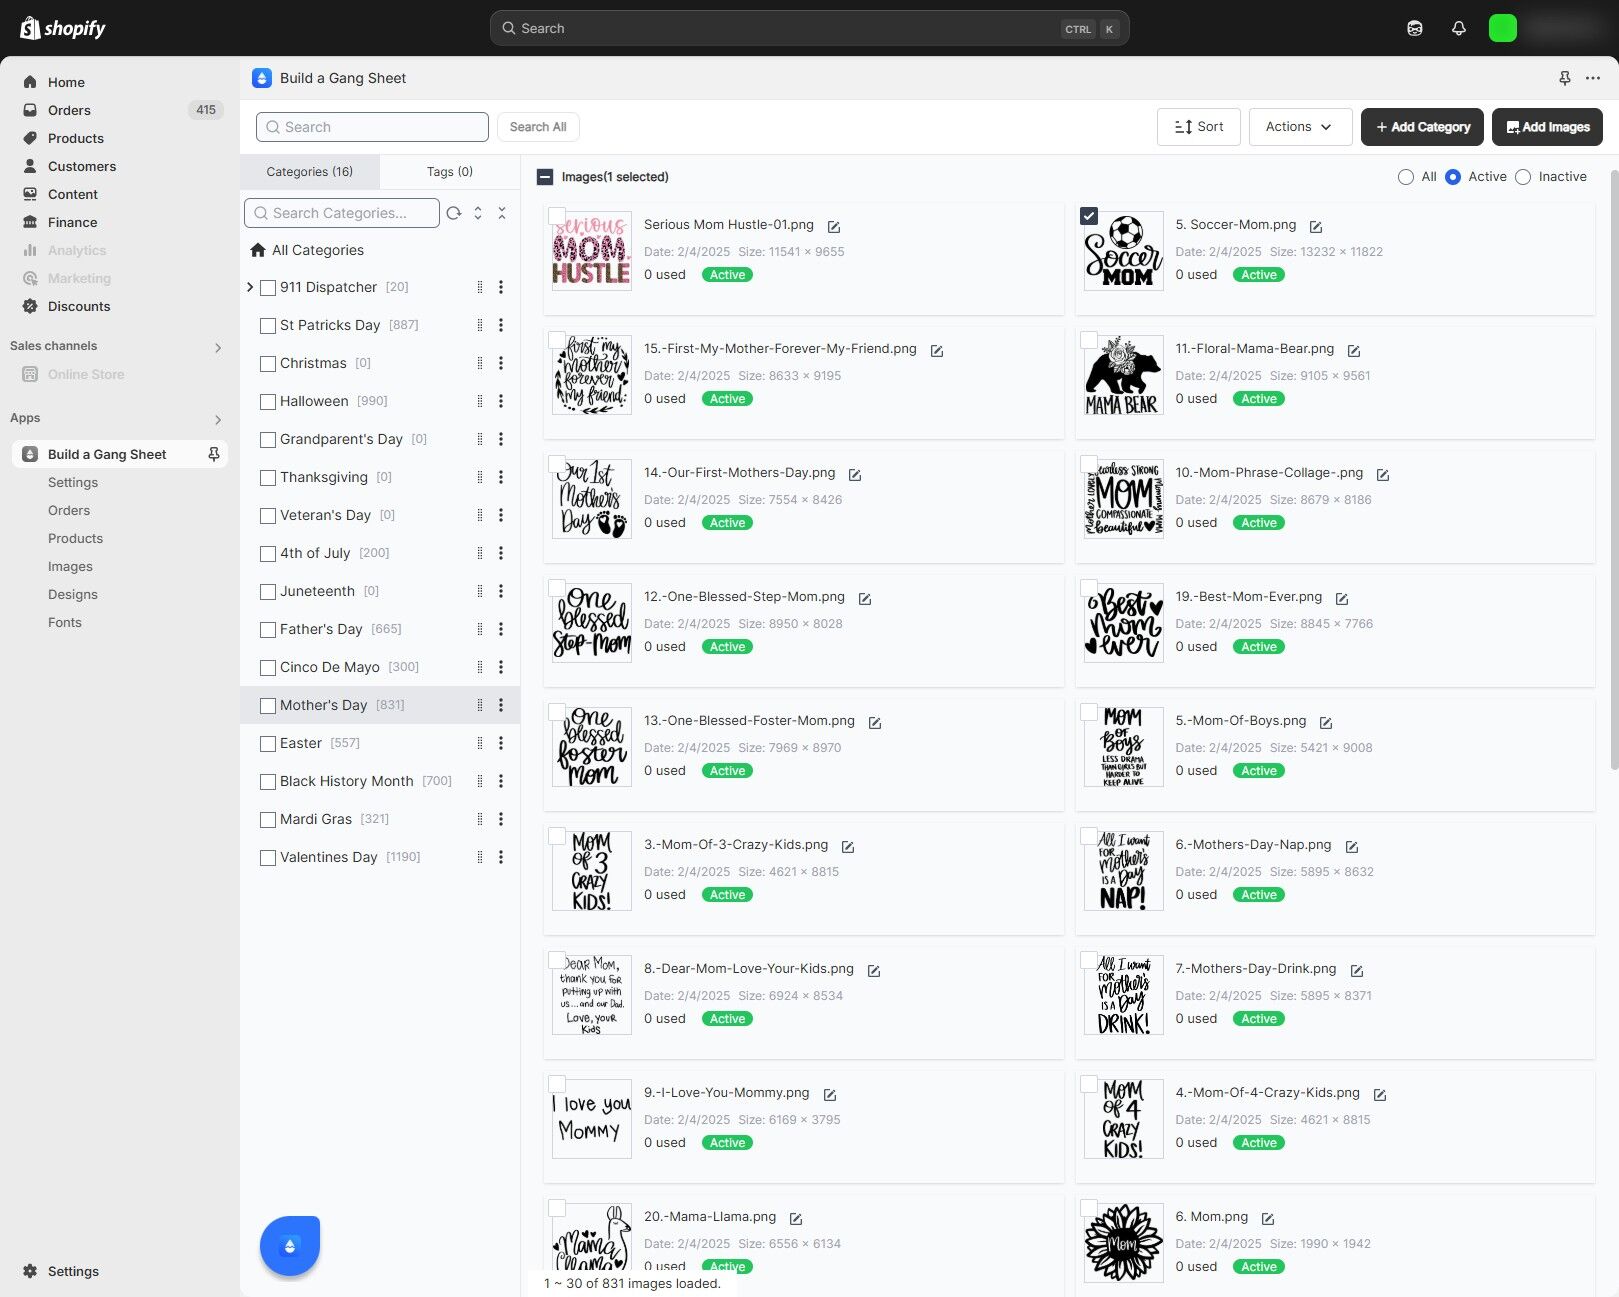This screenshot has width=1619, height=1297.
Task: Click the Search All button
Action: point(538,126)
